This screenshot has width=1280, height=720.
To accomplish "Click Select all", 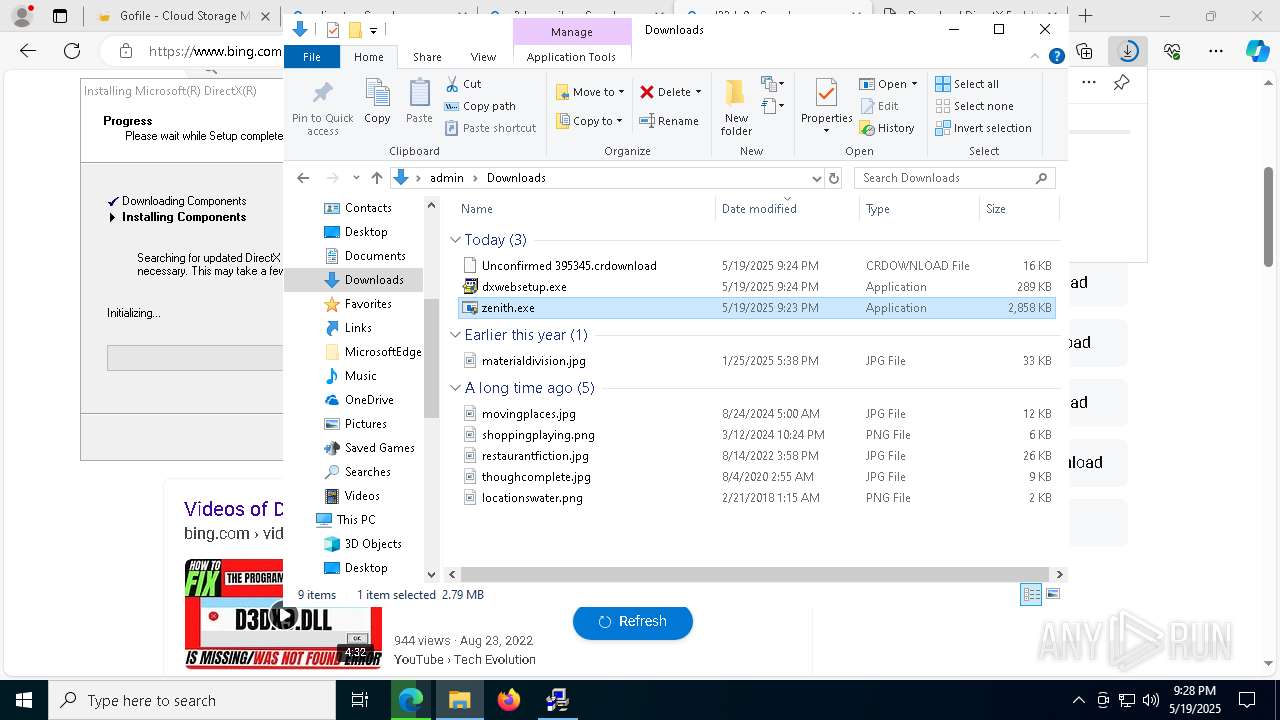I will 967,84.
